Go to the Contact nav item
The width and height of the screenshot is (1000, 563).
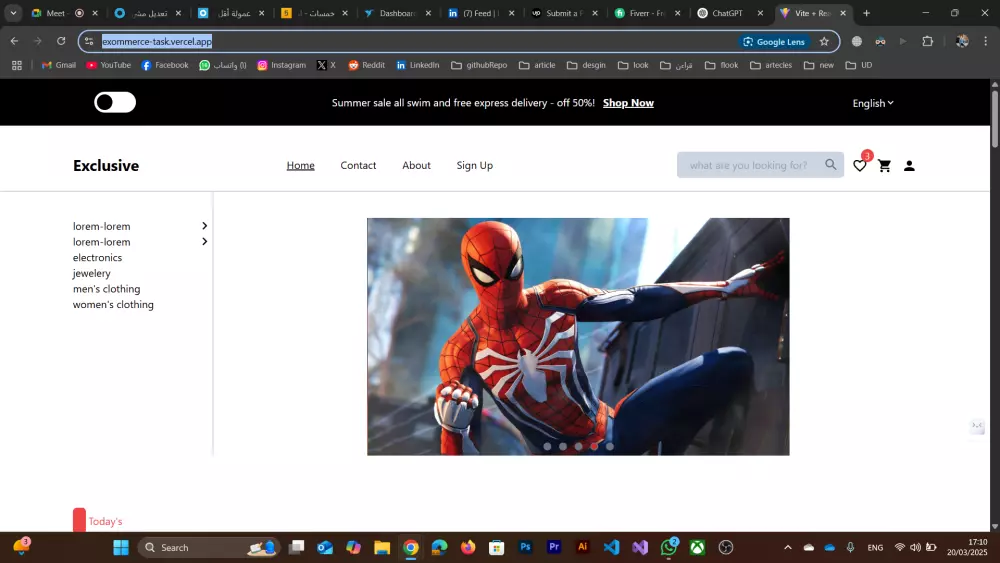click(x=358, y=165)
